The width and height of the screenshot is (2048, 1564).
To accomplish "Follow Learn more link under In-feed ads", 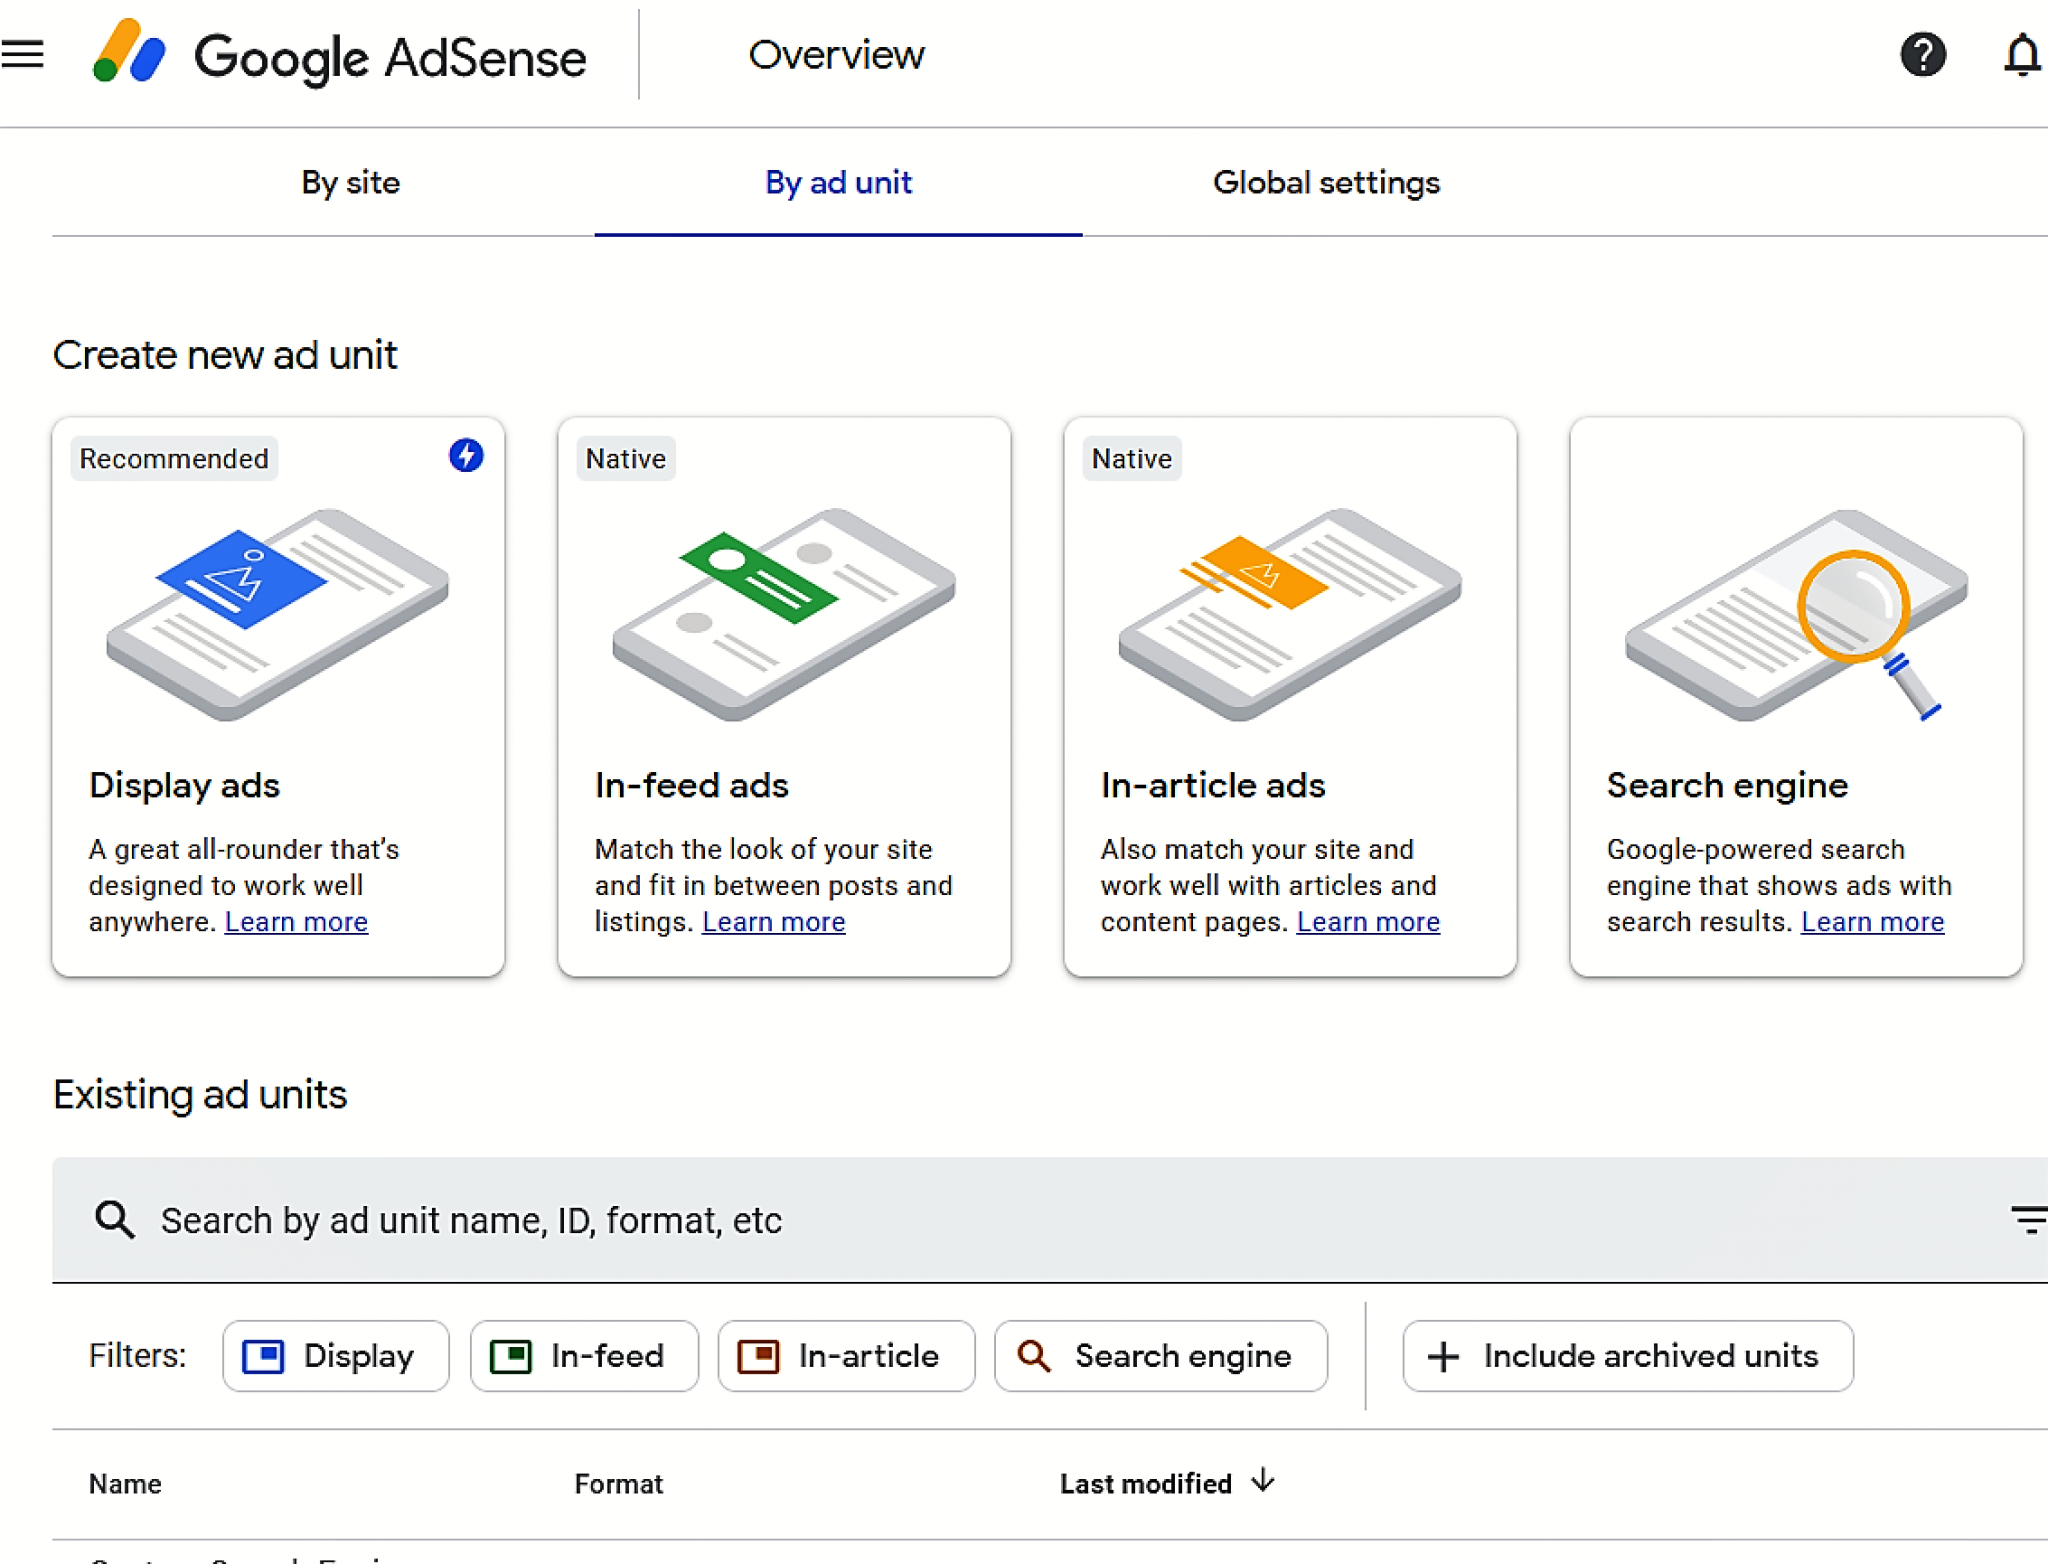I will [774, 922].
